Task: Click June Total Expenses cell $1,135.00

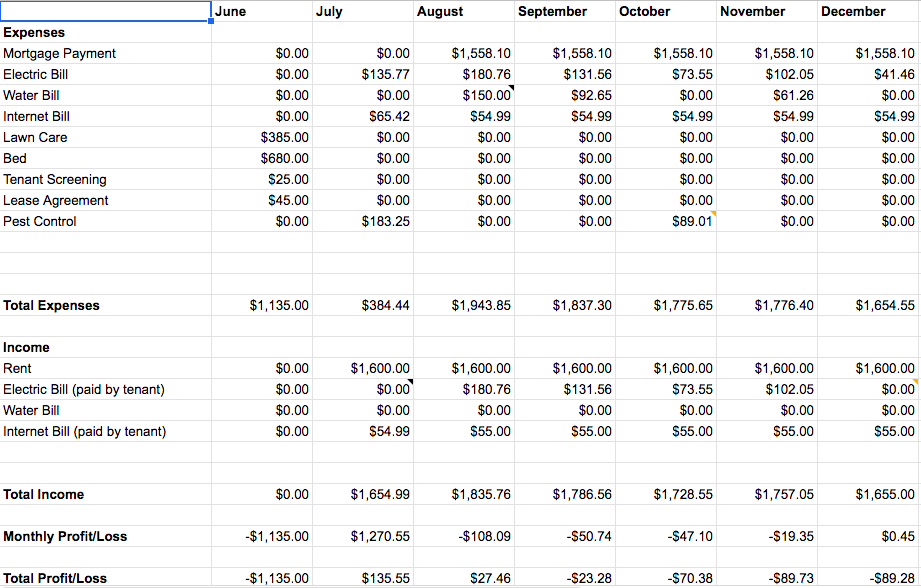Action: point(262,305)
